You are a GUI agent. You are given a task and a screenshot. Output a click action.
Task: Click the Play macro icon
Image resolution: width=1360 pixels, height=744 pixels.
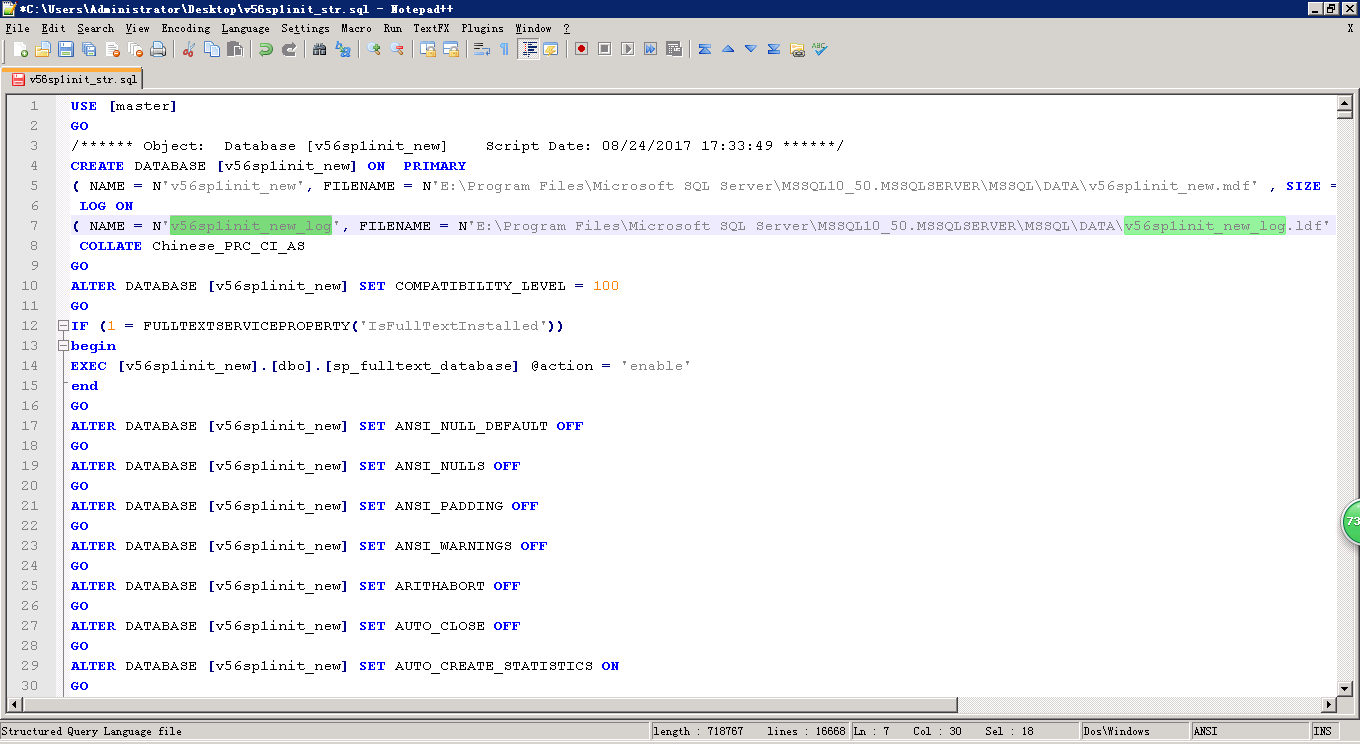point(627,49)
